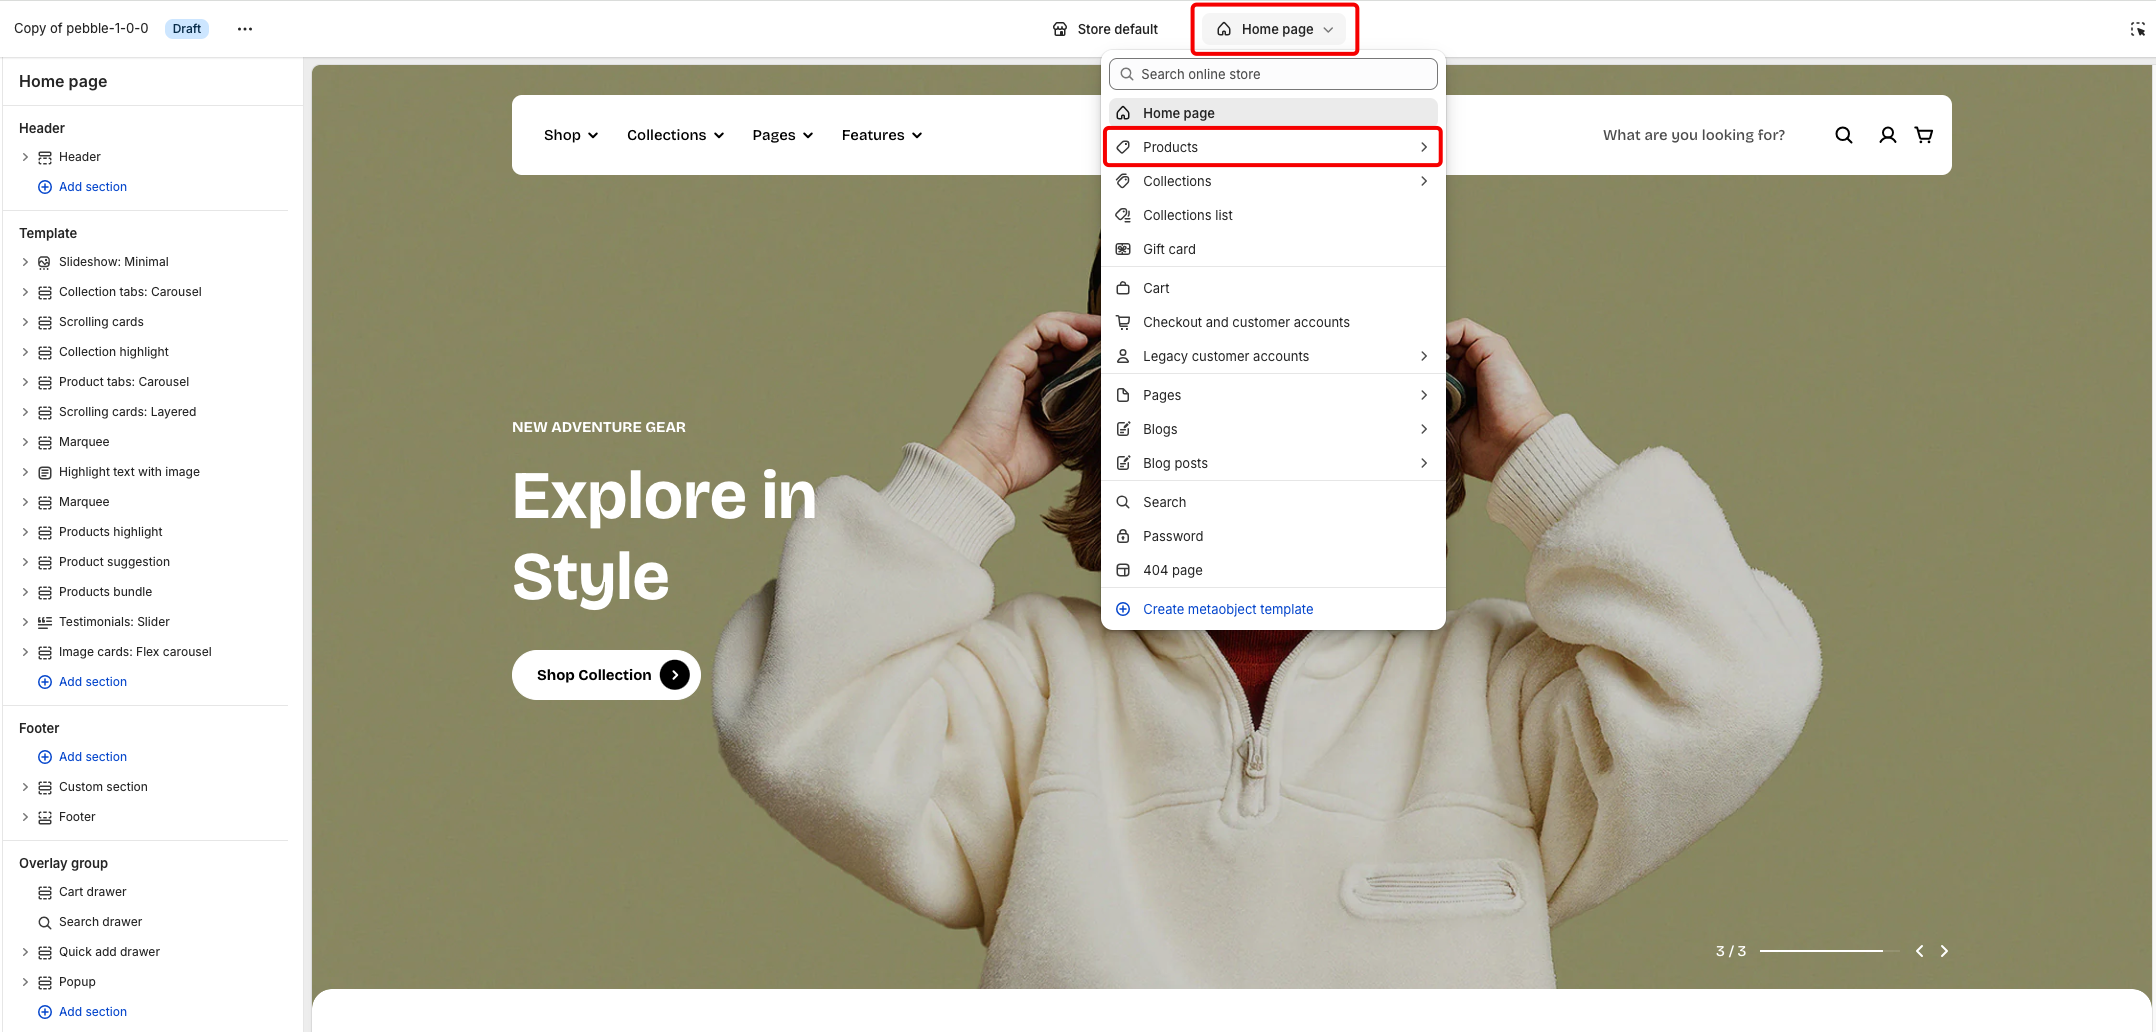Expand the Products bundle section arrow
Viewport: 2156px width, 1032px height.
click(x=25, y=592)
